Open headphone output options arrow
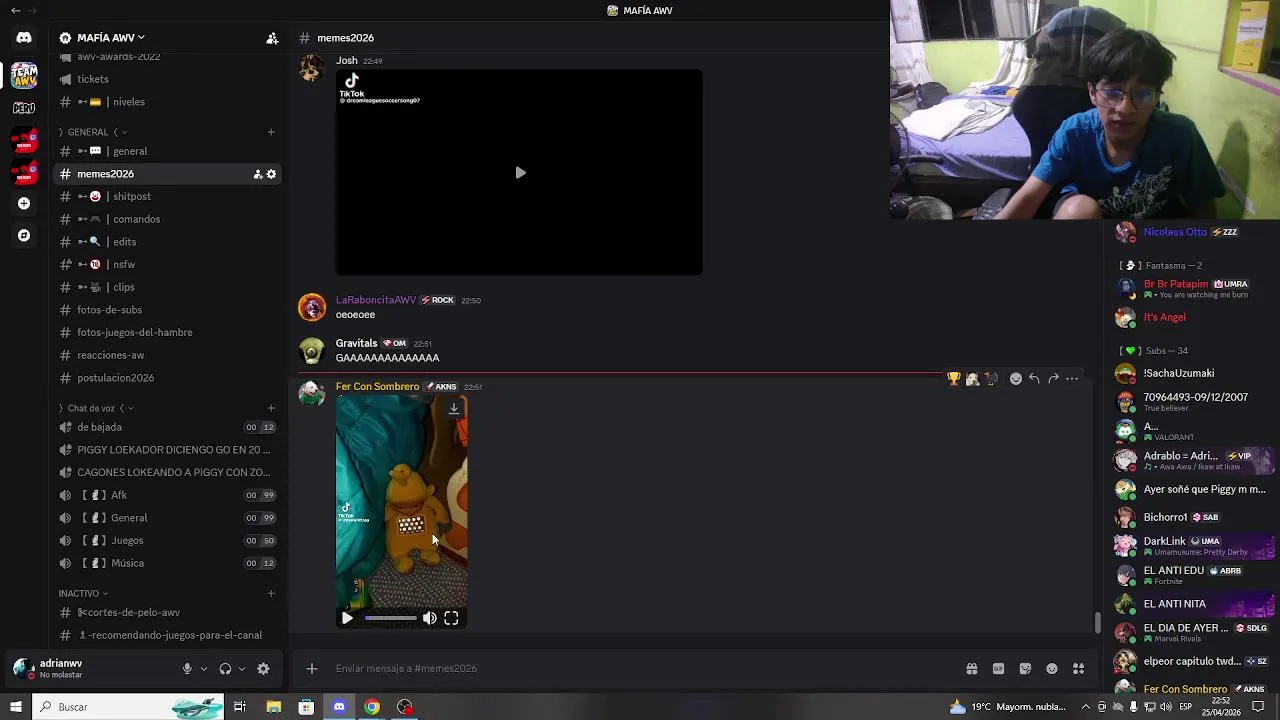Image resolution: width=1280 pixels, height=720 pixels. click(x=241, y=669)
